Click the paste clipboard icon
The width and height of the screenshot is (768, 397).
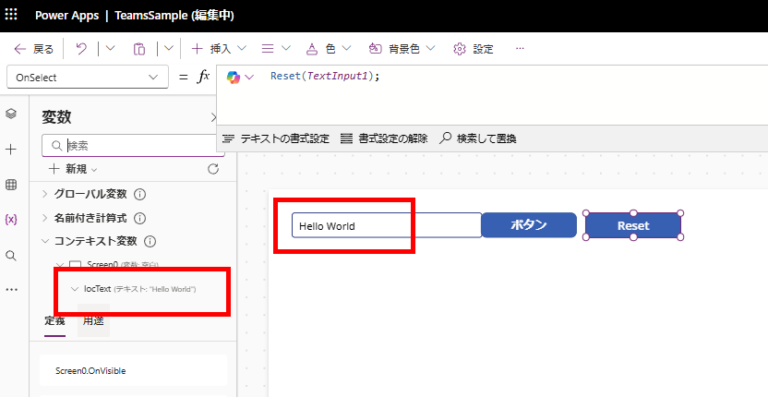click(139, 48)
